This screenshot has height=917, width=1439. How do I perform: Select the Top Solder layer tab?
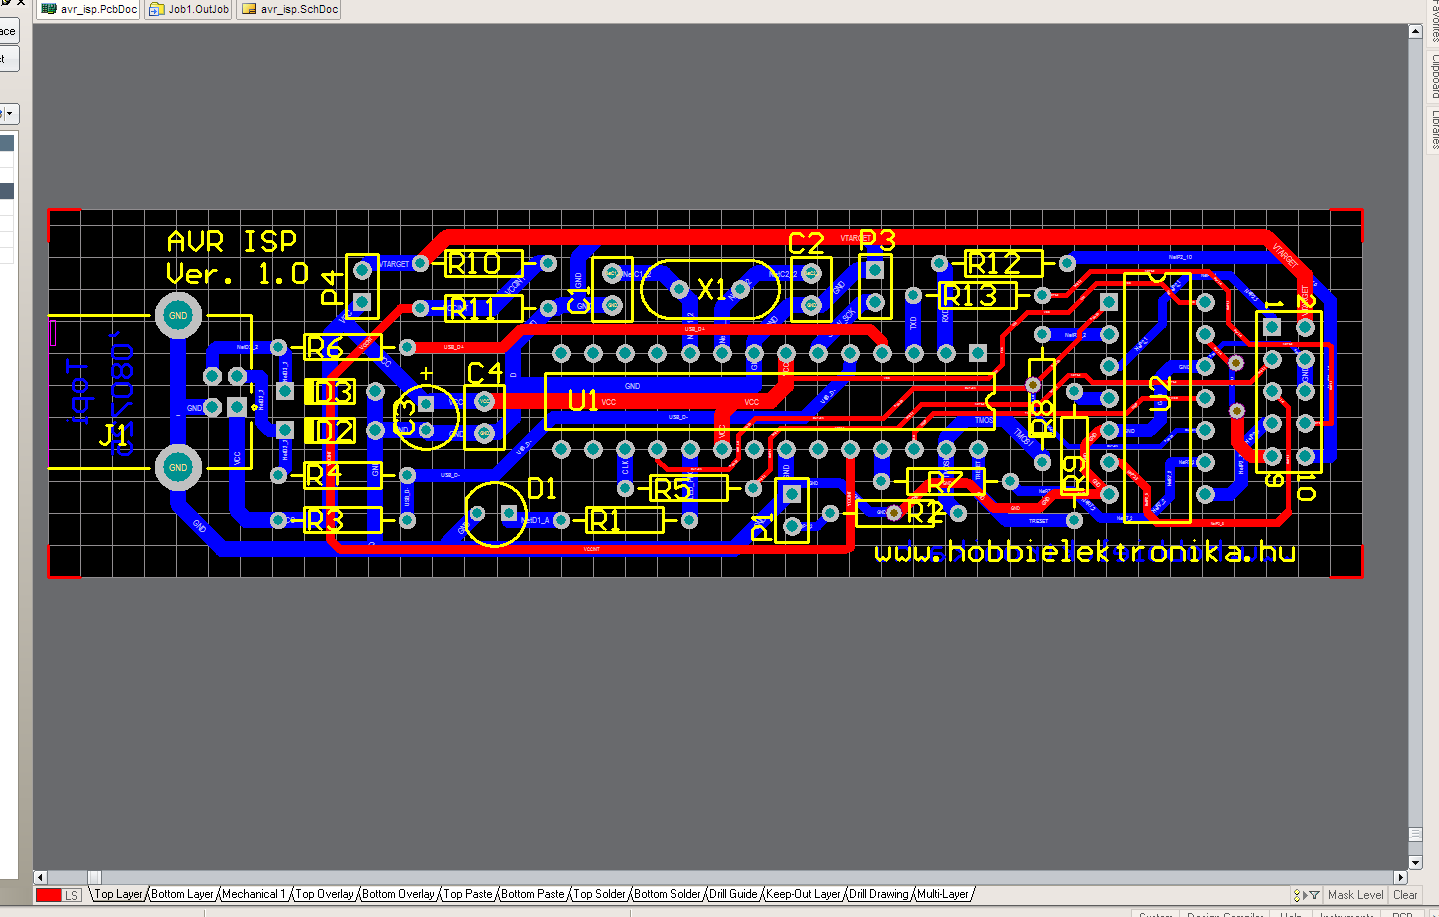[x=599, y=894]
